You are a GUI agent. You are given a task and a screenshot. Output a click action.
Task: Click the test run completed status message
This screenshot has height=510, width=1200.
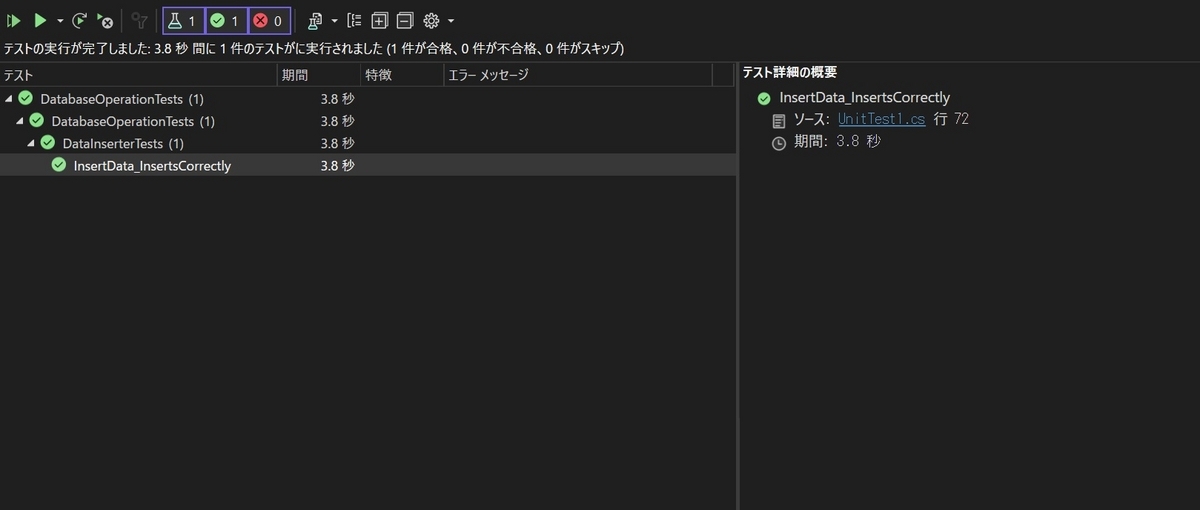pos(314,49)
